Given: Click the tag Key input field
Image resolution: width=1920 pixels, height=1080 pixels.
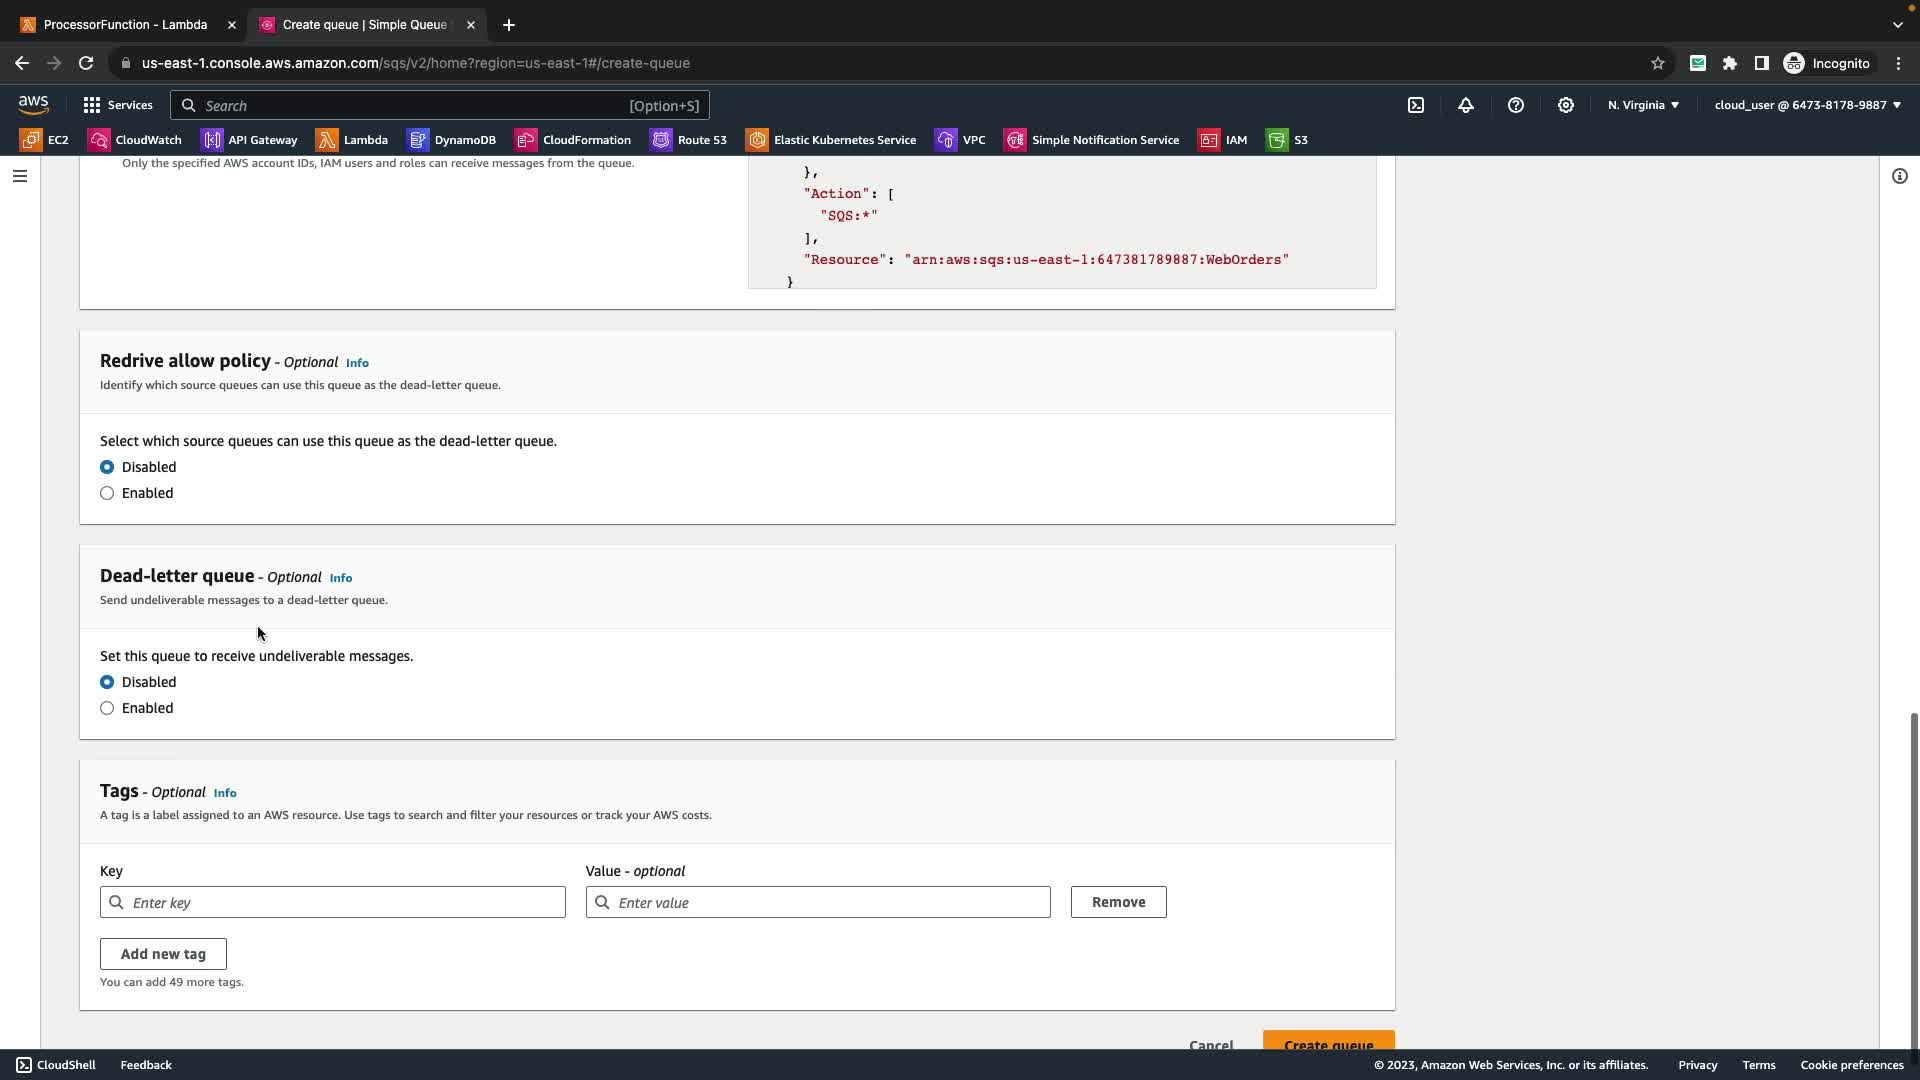Looking at the screenshot, I should click(x=333, y=902).
